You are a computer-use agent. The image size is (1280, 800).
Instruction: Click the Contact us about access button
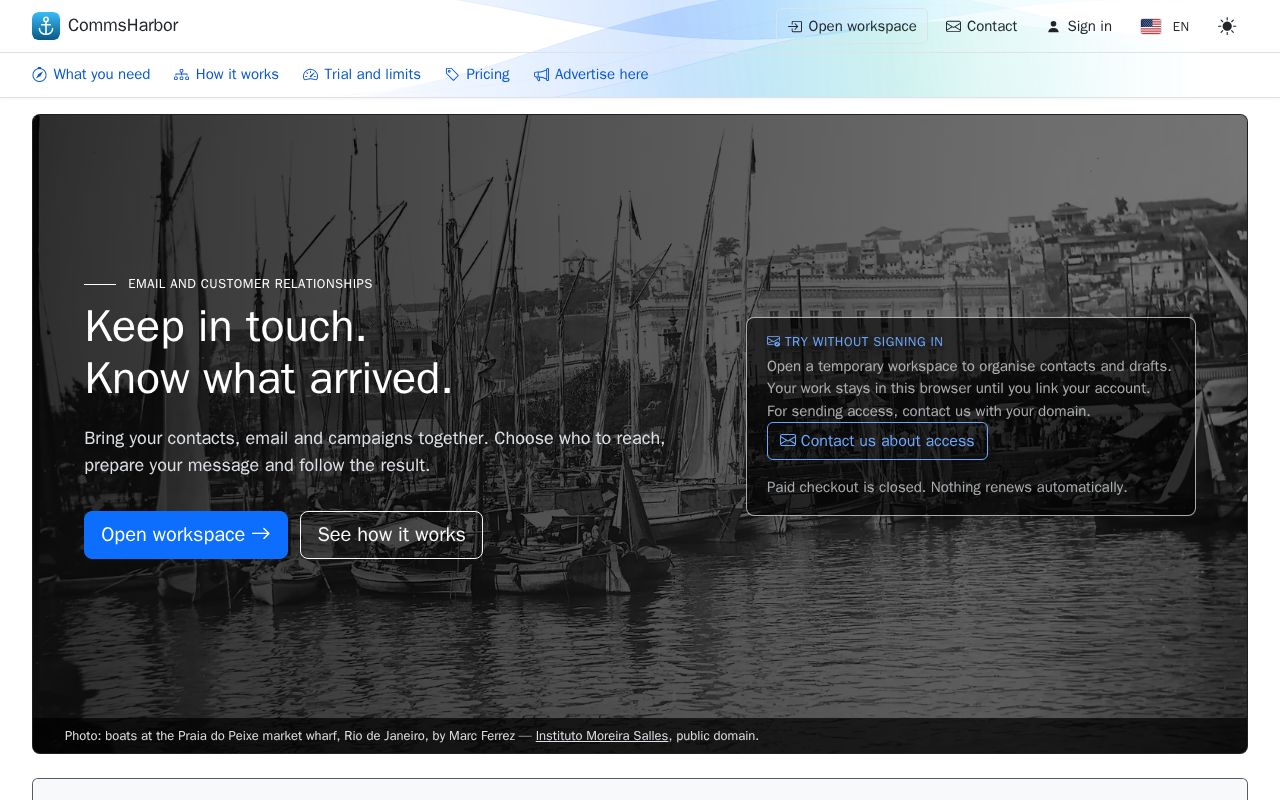[877, 441]
